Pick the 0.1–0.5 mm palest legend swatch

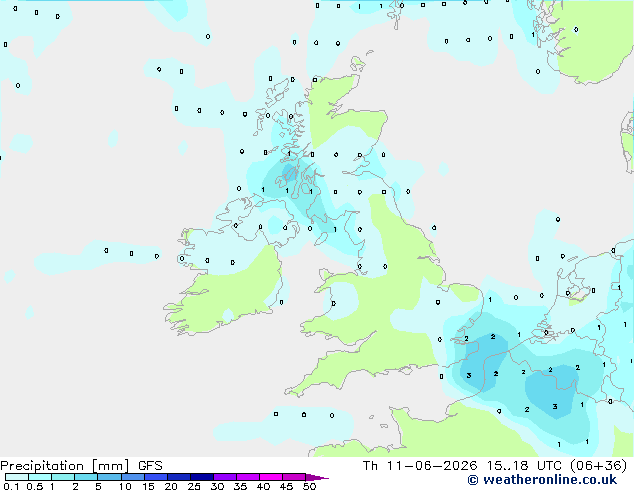pyautogui.click(x=17, y=477)
